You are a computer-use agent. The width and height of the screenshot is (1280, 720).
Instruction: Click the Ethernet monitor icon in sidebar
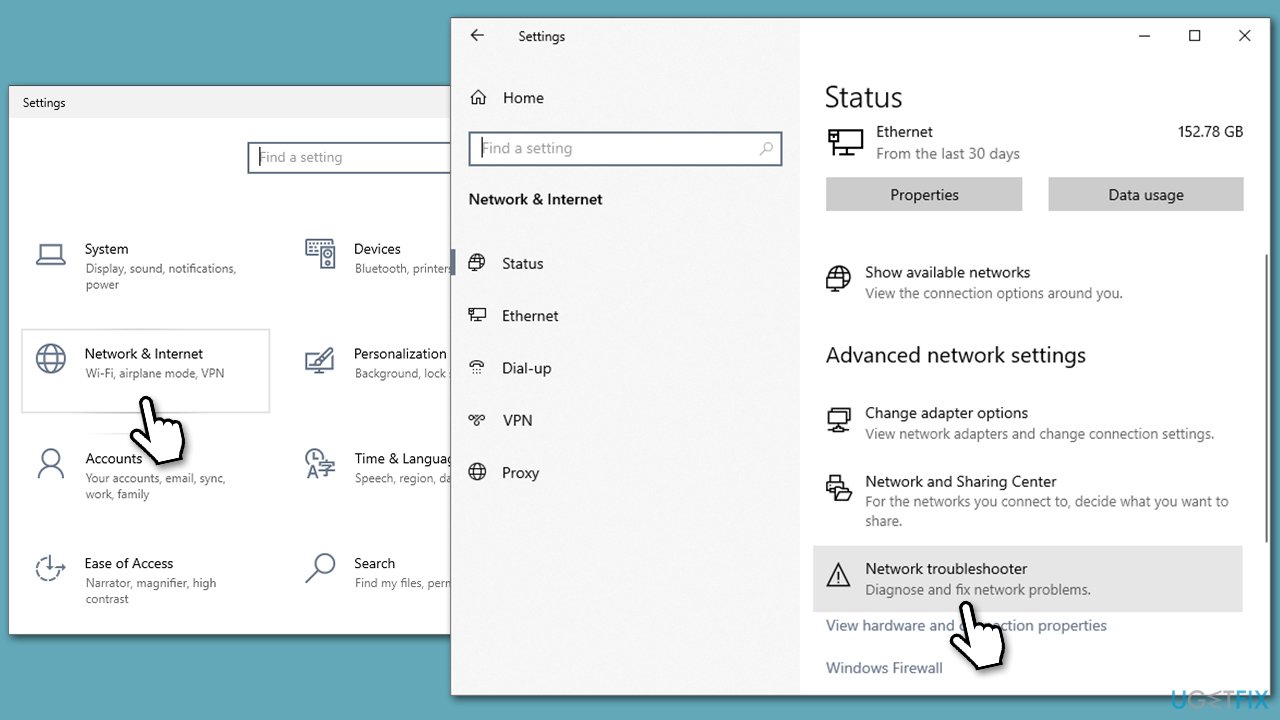477,315
